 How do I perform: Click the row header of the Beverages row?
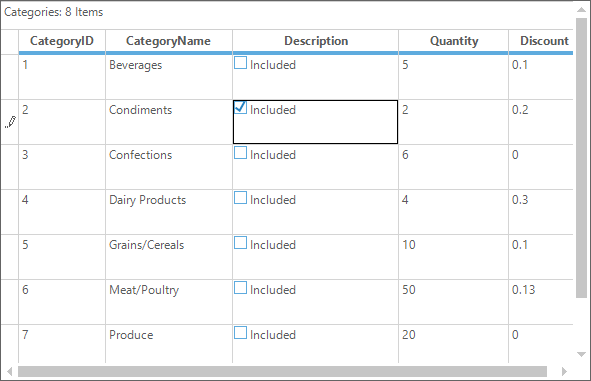[9, 77]
